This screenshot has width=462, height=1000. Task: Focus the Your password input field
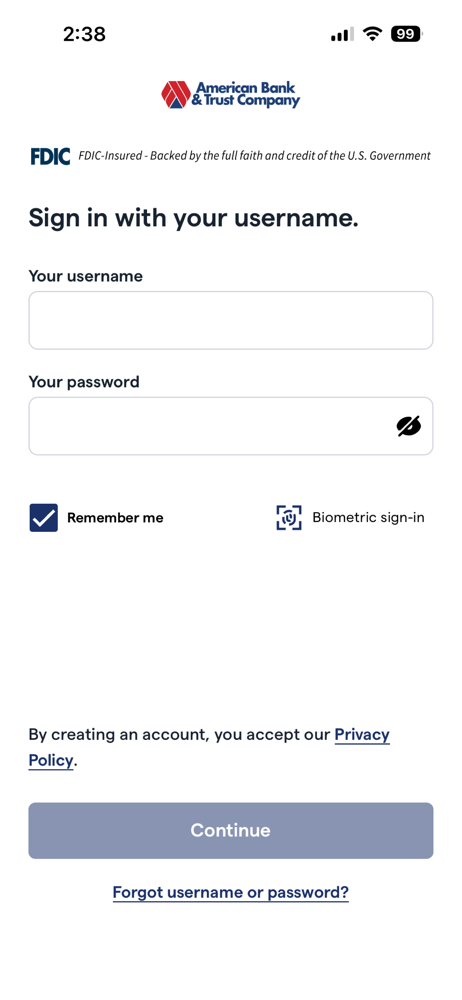pyautogui.click(x=231, y=426)
